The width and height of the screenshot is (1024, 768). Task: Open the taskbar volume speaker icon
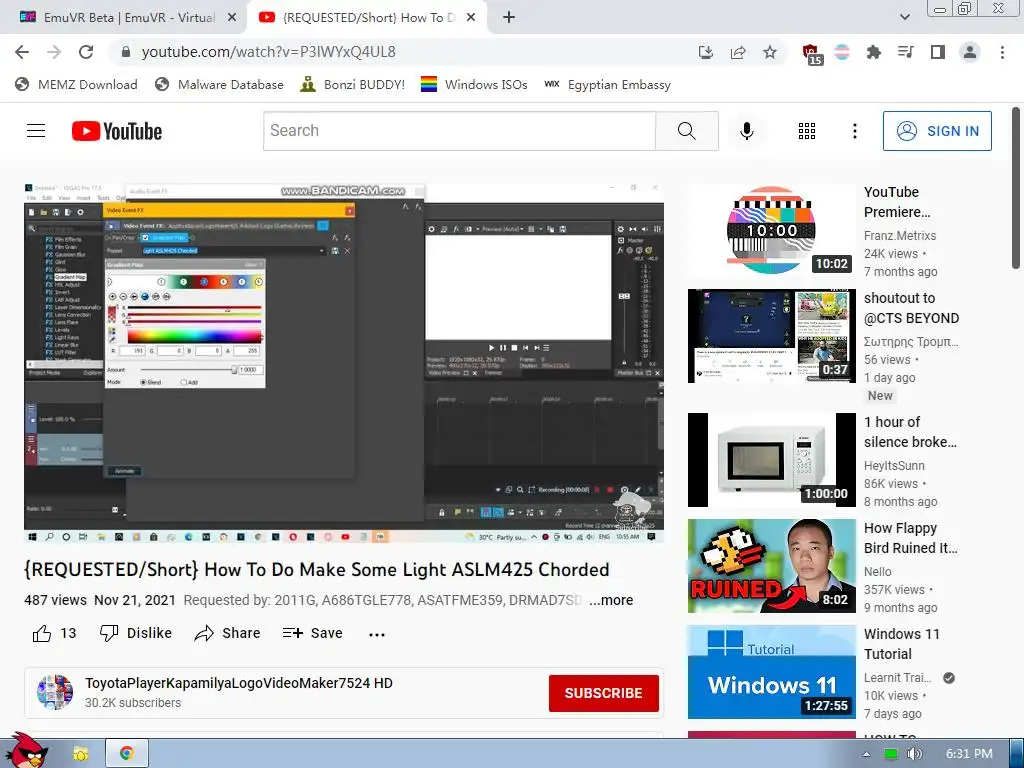pos(914,754)
